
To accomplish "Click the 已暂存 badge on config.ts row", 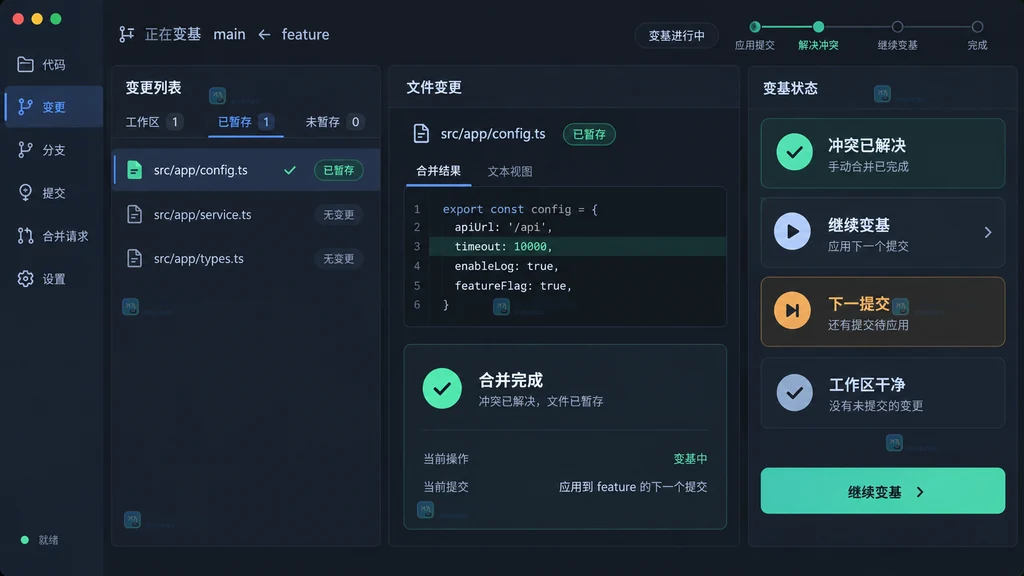I will pos(338,170).
